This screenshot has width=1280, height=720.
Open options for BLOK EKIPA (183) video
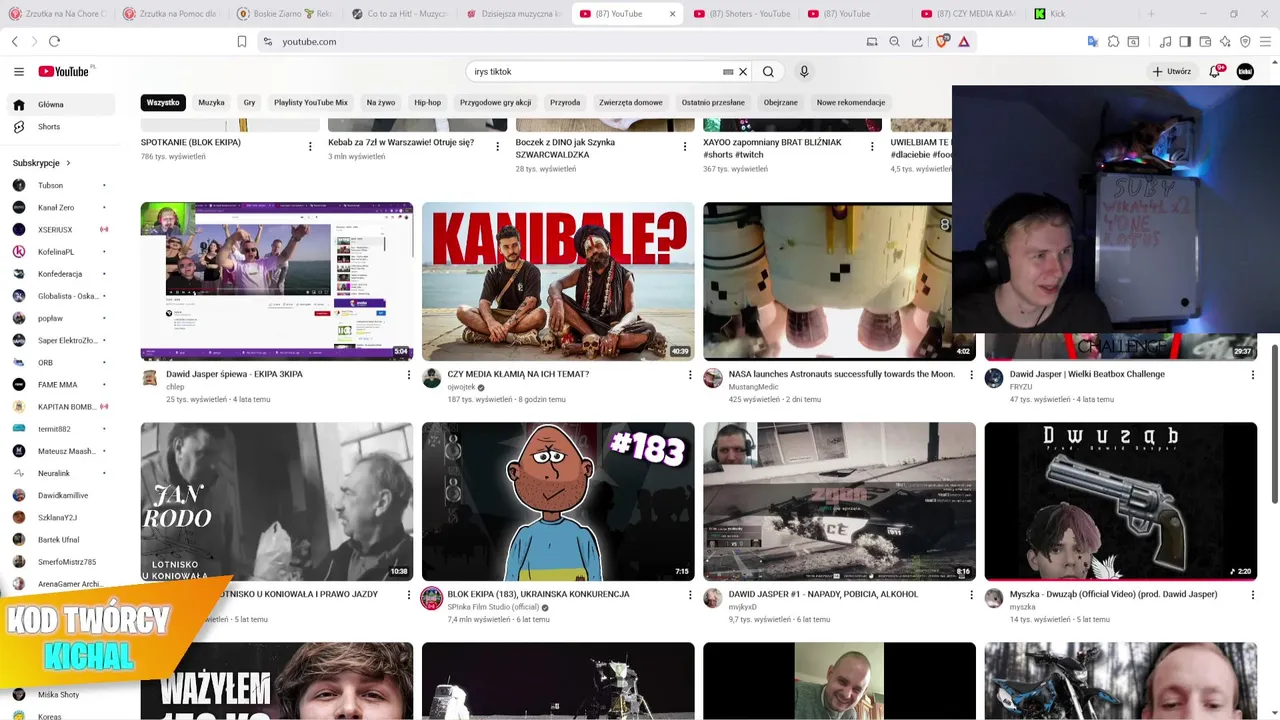pyautogui.click(x=689, y=595)
